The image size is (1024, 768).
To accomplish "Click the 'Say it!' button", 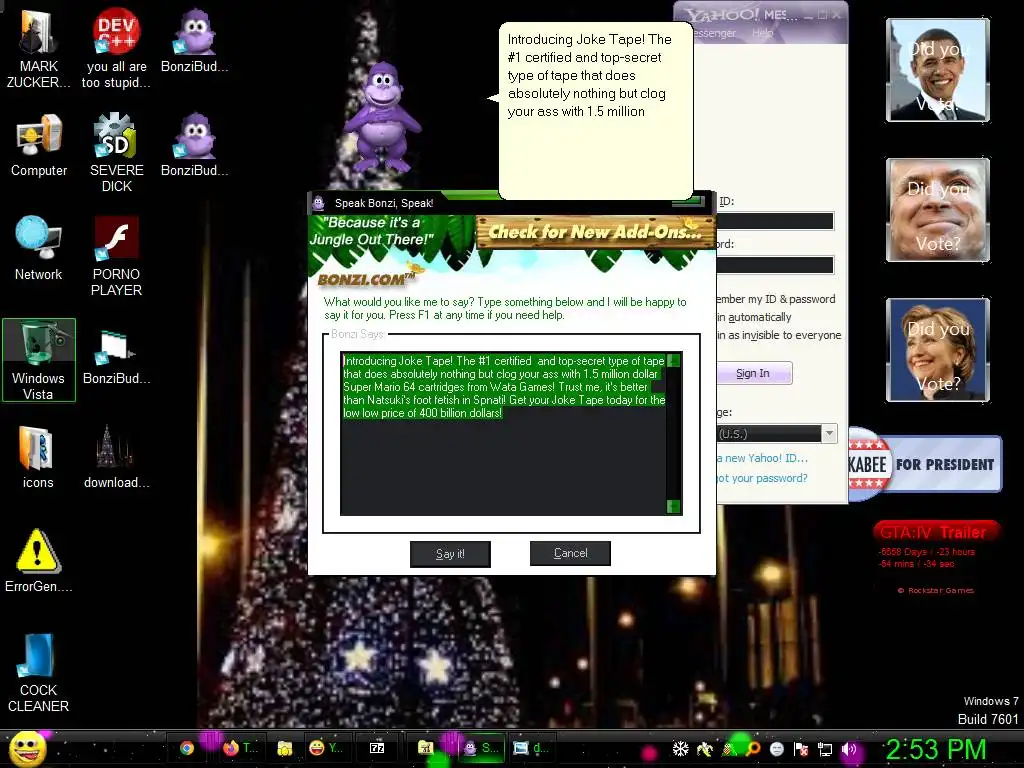I will (450, 554).
